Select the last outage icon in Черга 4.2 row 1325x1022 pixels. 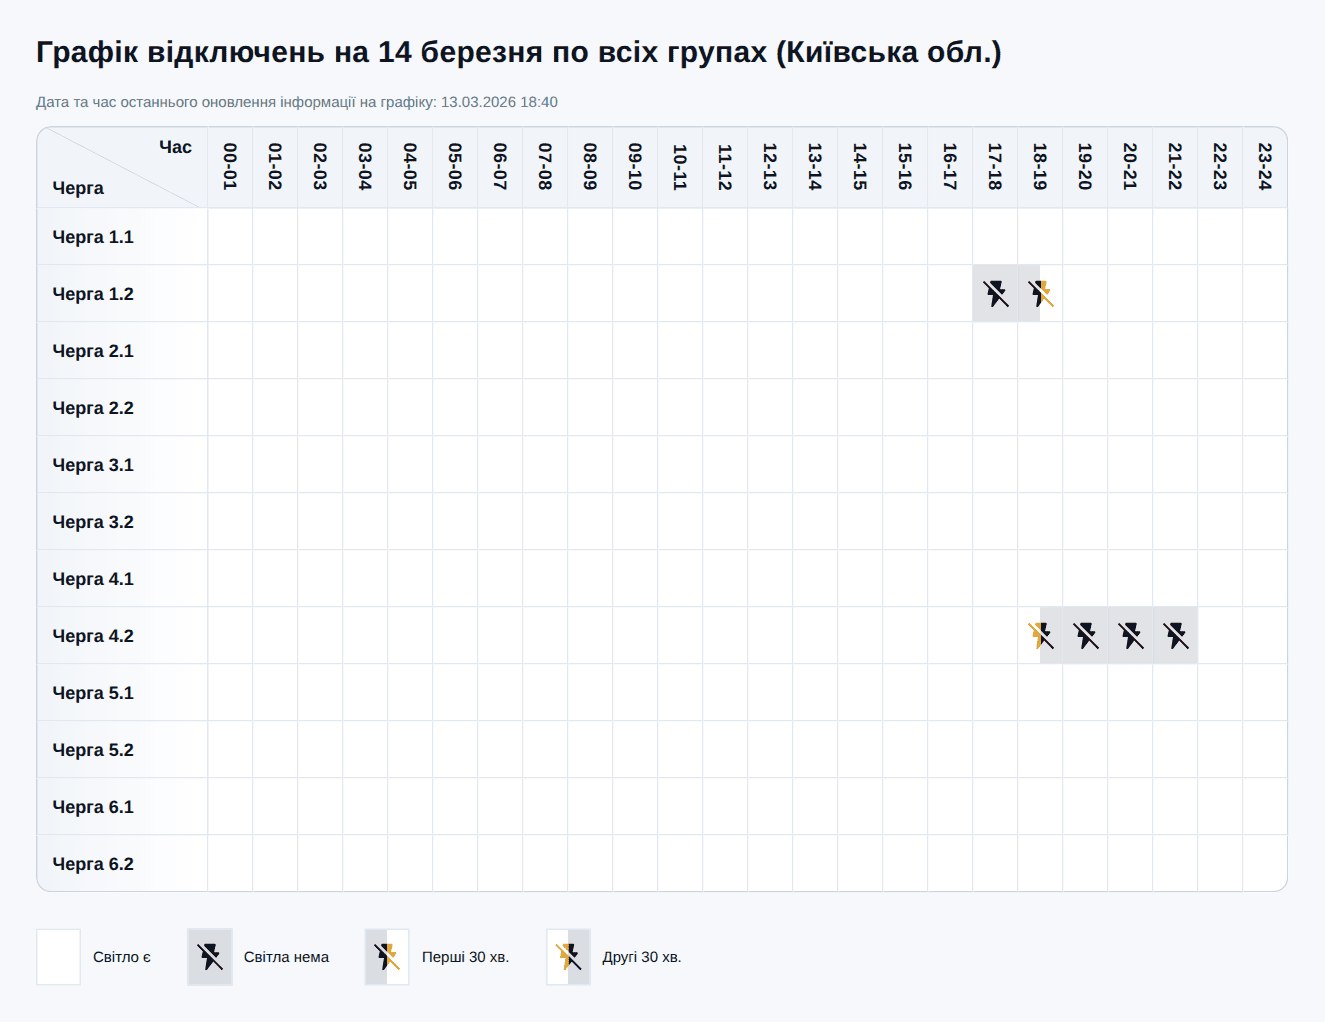point(1175,635)
